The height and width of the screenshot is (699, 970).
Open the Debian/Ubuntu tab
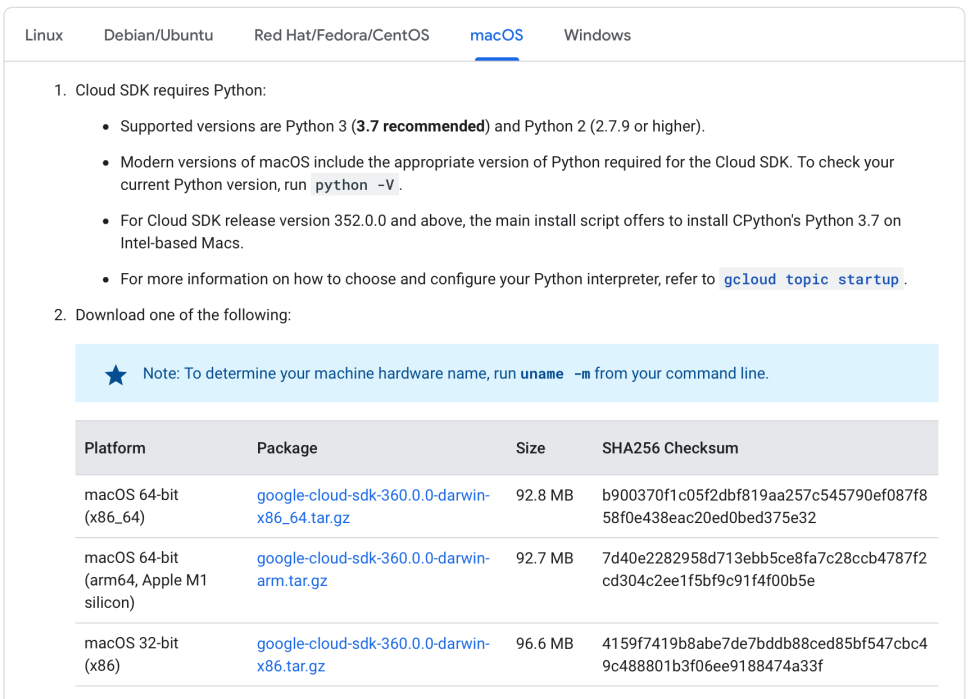[158, 35]
